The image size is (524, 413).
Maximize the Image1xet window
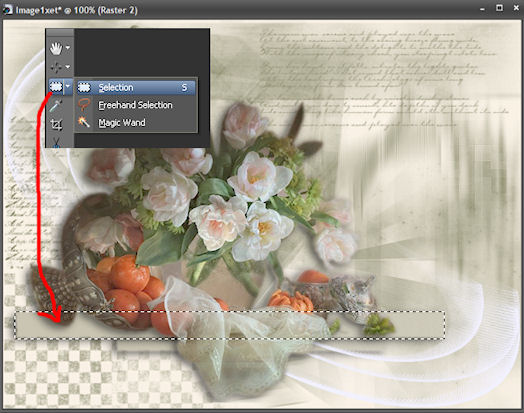point(499,8)
